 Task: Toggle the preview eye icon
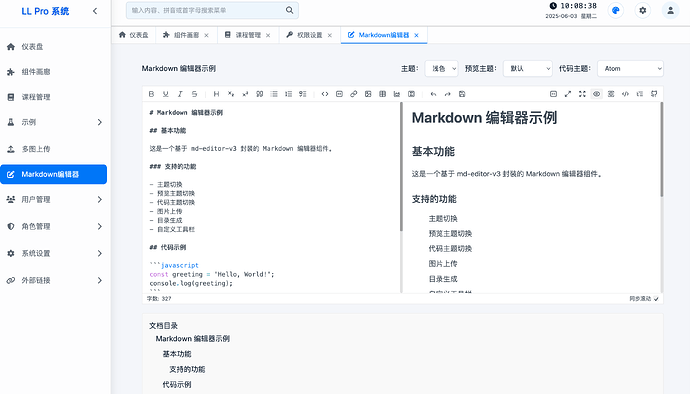pyautogui.click(x=596, y=94)
